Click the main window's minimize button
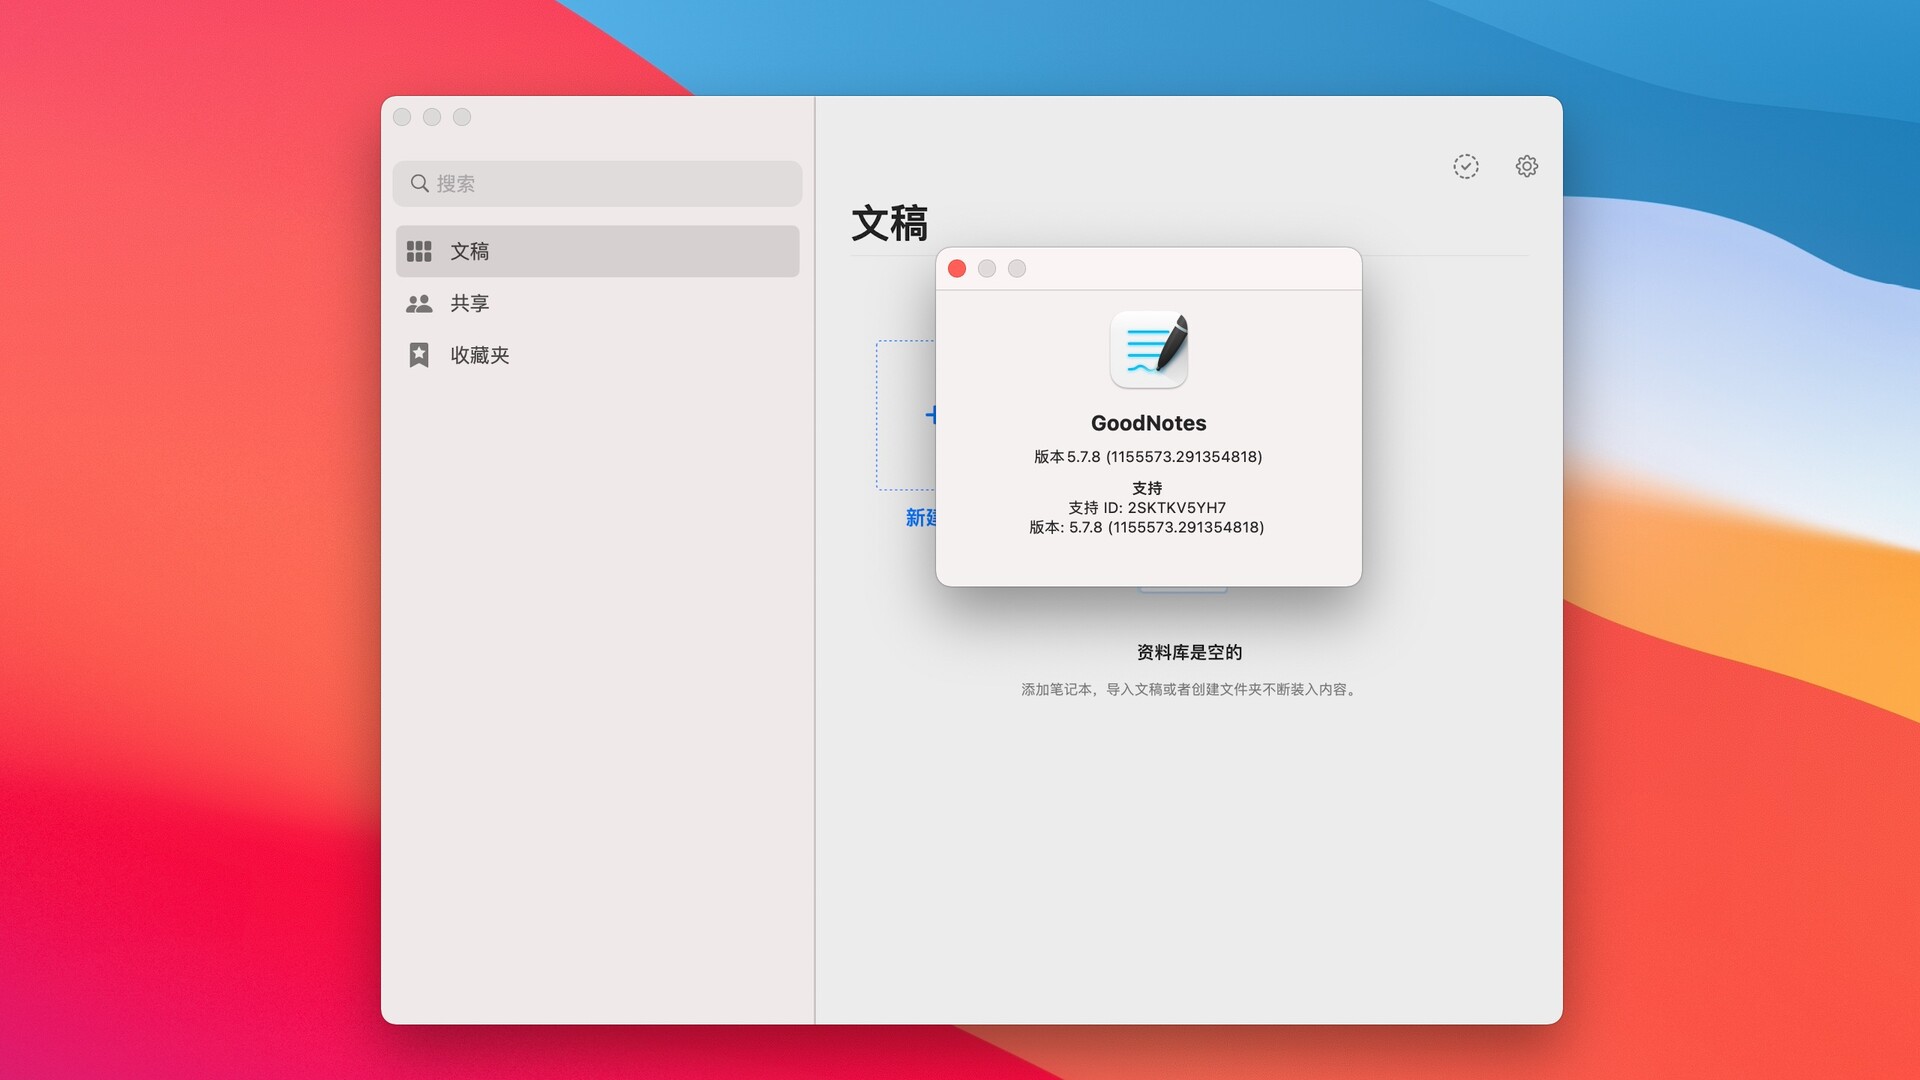Screen dimensions: 1920x1080 (x=432, y=117)
